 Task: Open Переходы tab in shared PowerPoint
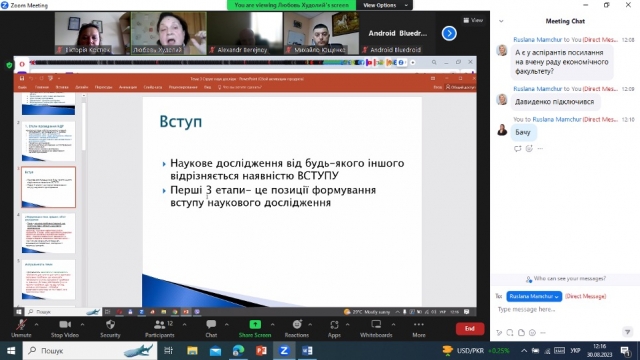104,87
